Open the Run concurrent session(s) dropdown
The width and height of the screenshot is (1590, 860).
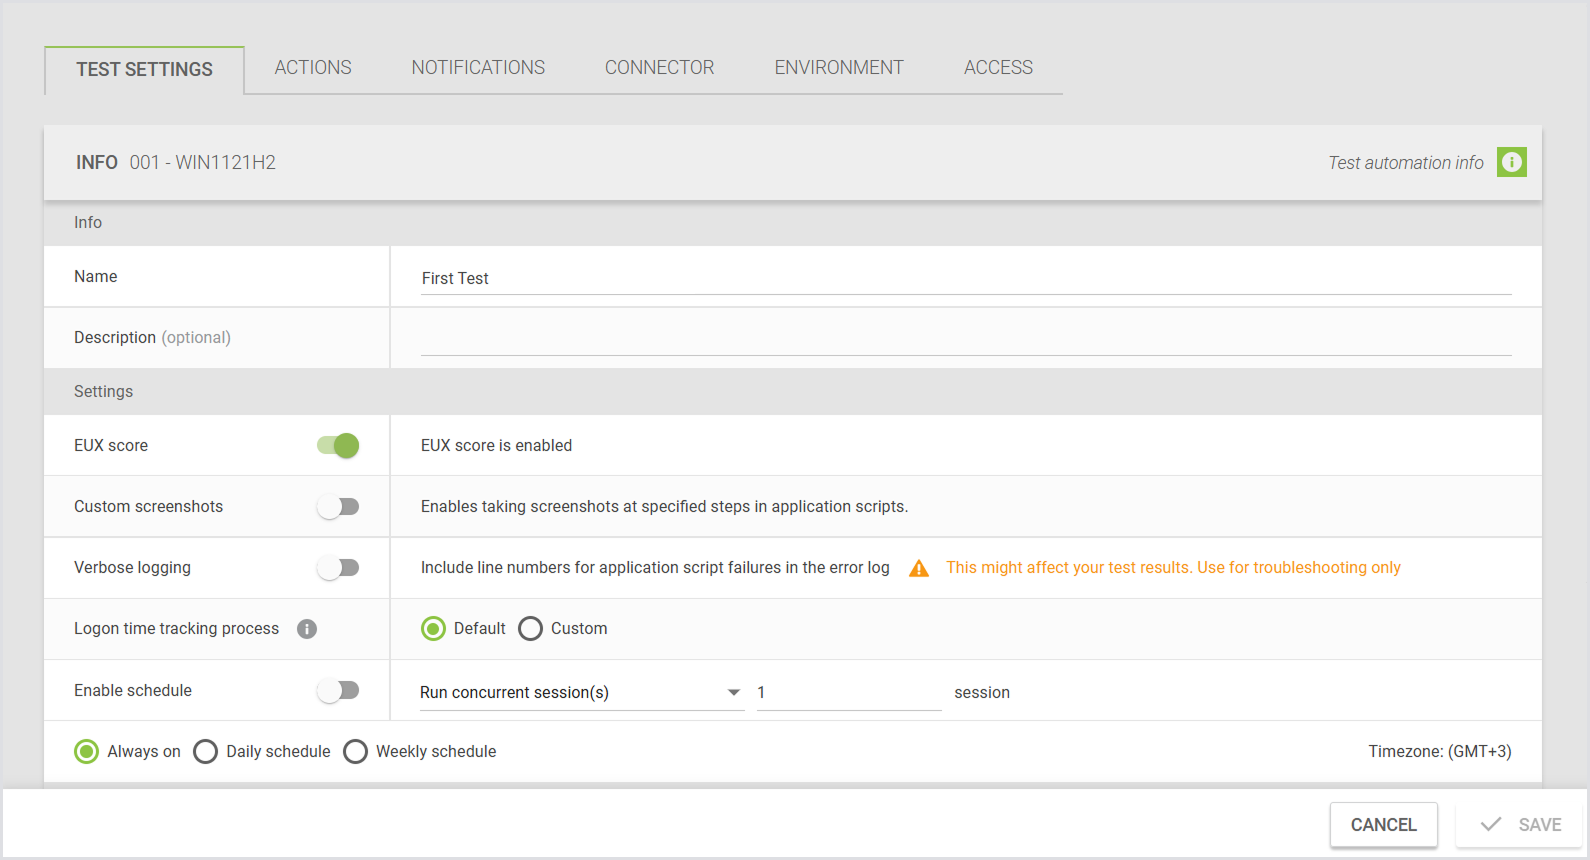click(580, 693)
